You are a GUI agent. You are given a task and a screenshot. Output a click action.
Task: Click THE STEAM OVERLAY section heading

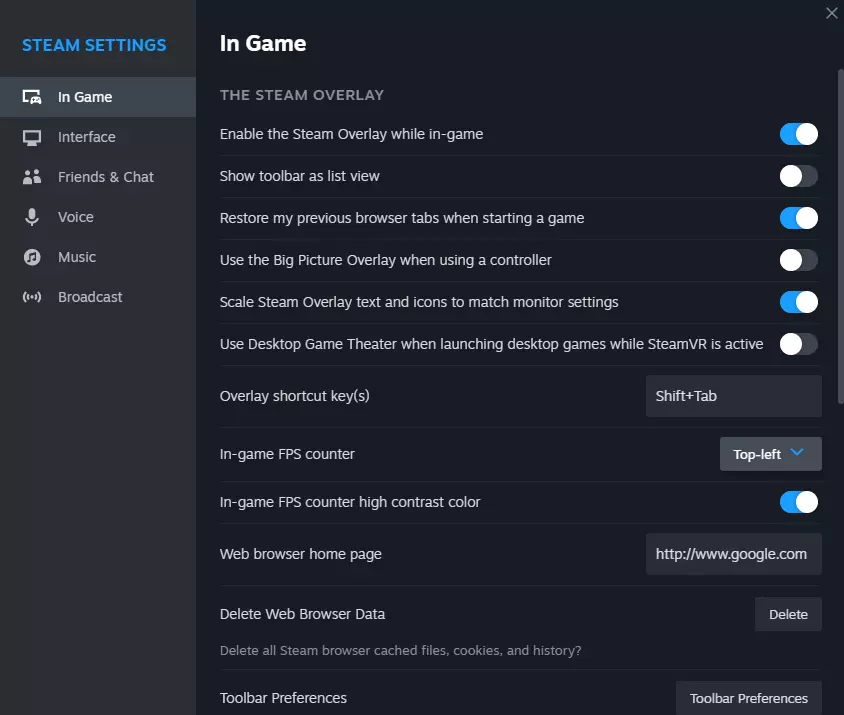click(302, 95)
